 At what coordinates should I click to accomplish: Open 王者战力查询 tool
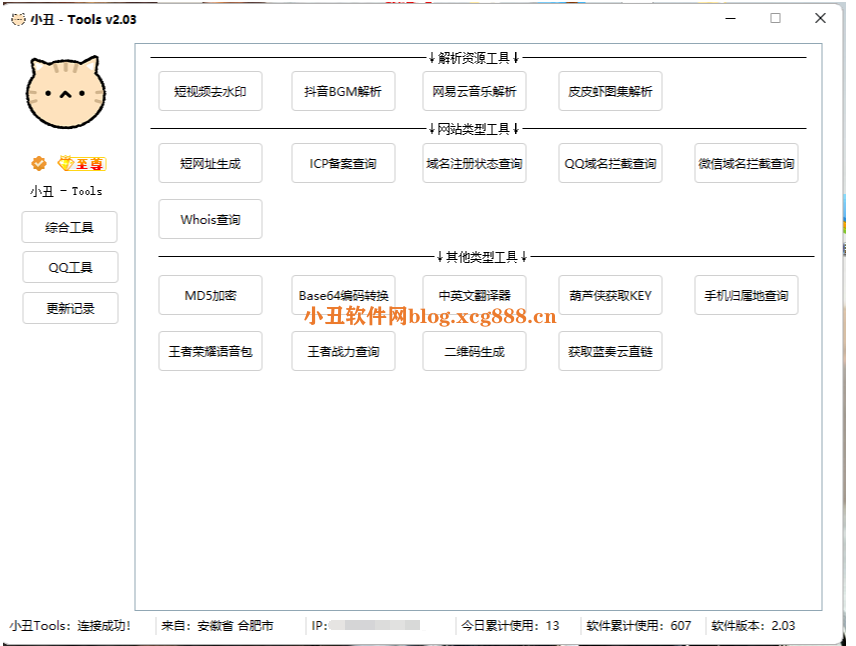(343, 351)
